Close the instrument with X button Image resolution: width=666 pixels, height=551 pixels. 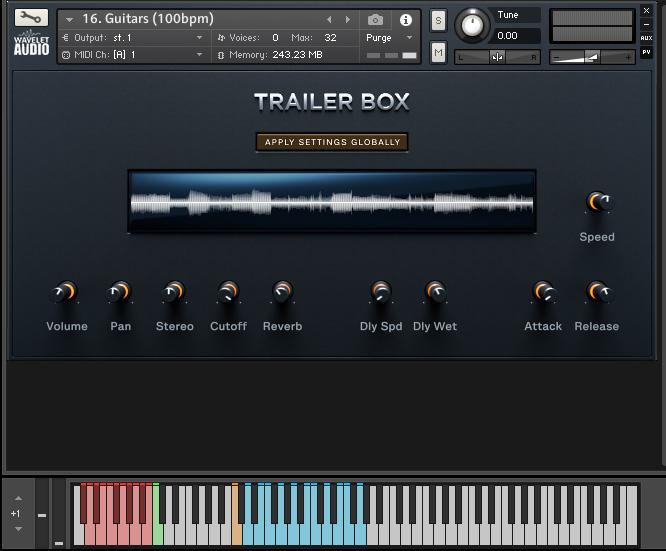pos(646,11)
